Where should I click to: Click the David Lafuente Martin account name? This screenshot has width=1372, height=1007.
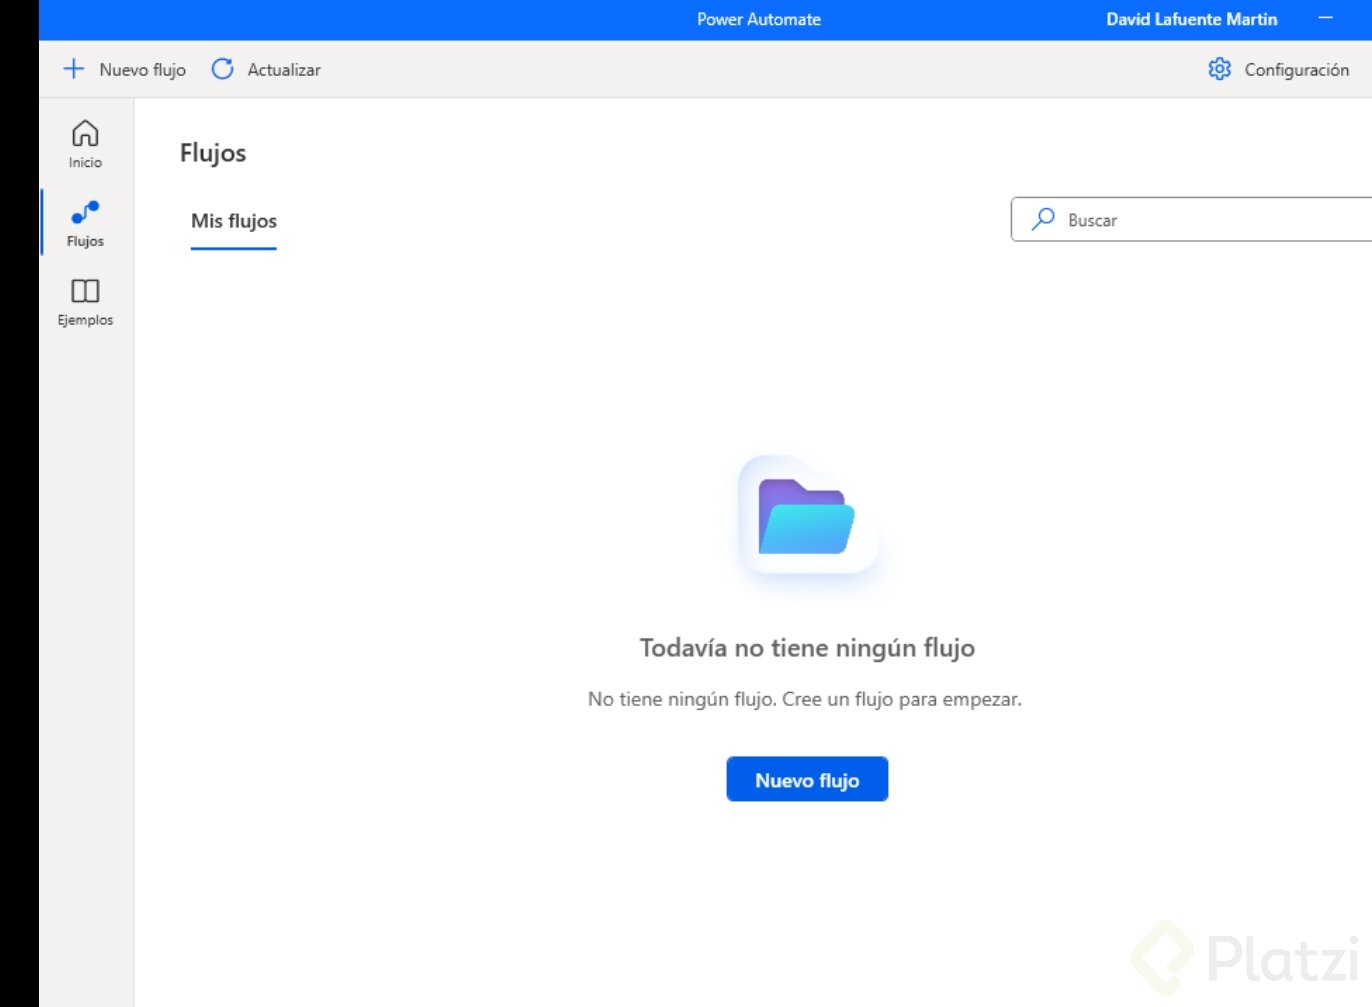pyautogui.click(x=1192, y=19)
